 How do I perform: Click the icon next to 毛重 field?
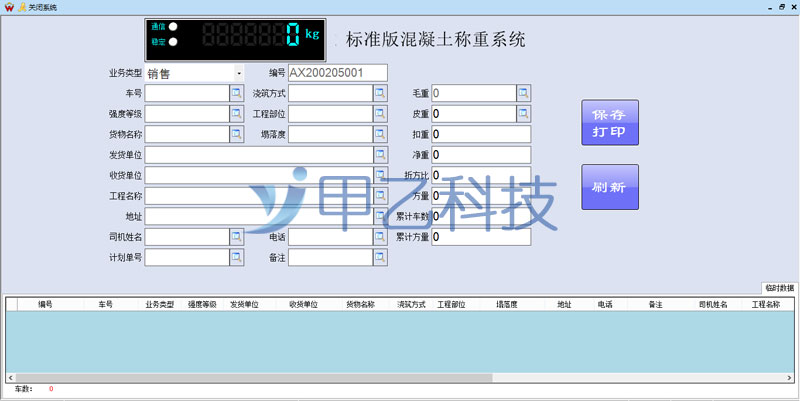point(523,93)
